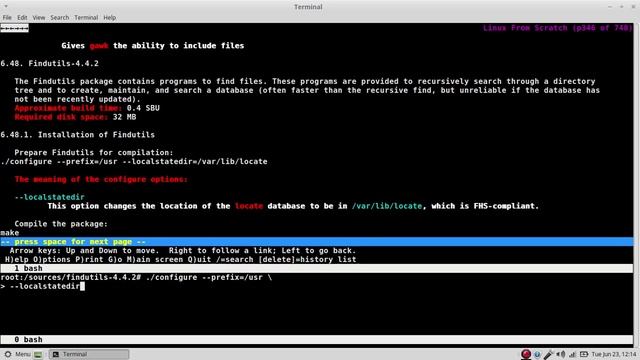
Task: Click the 'Linux From Scratch (p346 of 748)' title
Action: (x=558, y=28)
